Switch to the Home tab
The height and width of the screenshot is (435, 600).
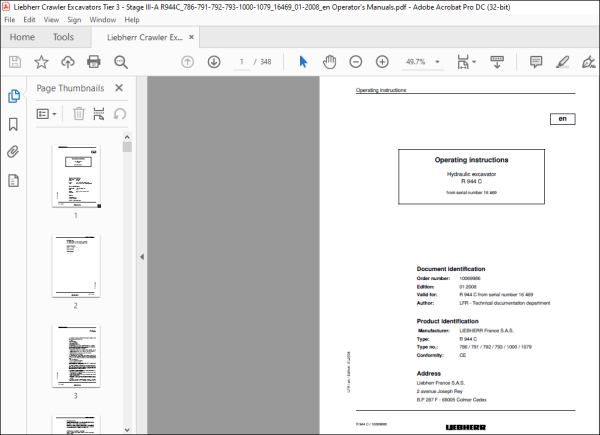coord(22,37)
